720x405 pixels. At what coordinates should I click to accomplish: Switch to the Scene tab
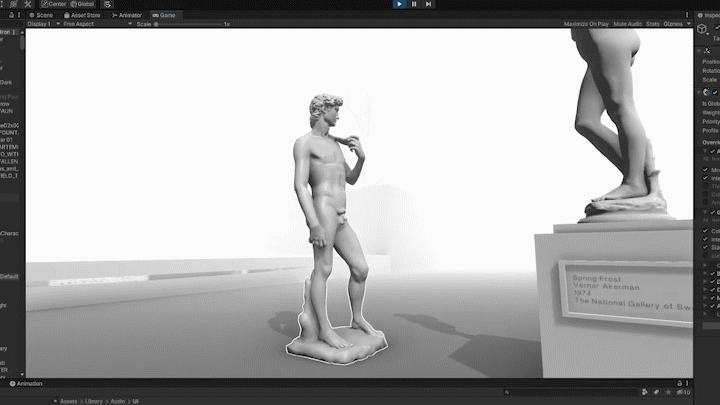[x=41, y=15]
